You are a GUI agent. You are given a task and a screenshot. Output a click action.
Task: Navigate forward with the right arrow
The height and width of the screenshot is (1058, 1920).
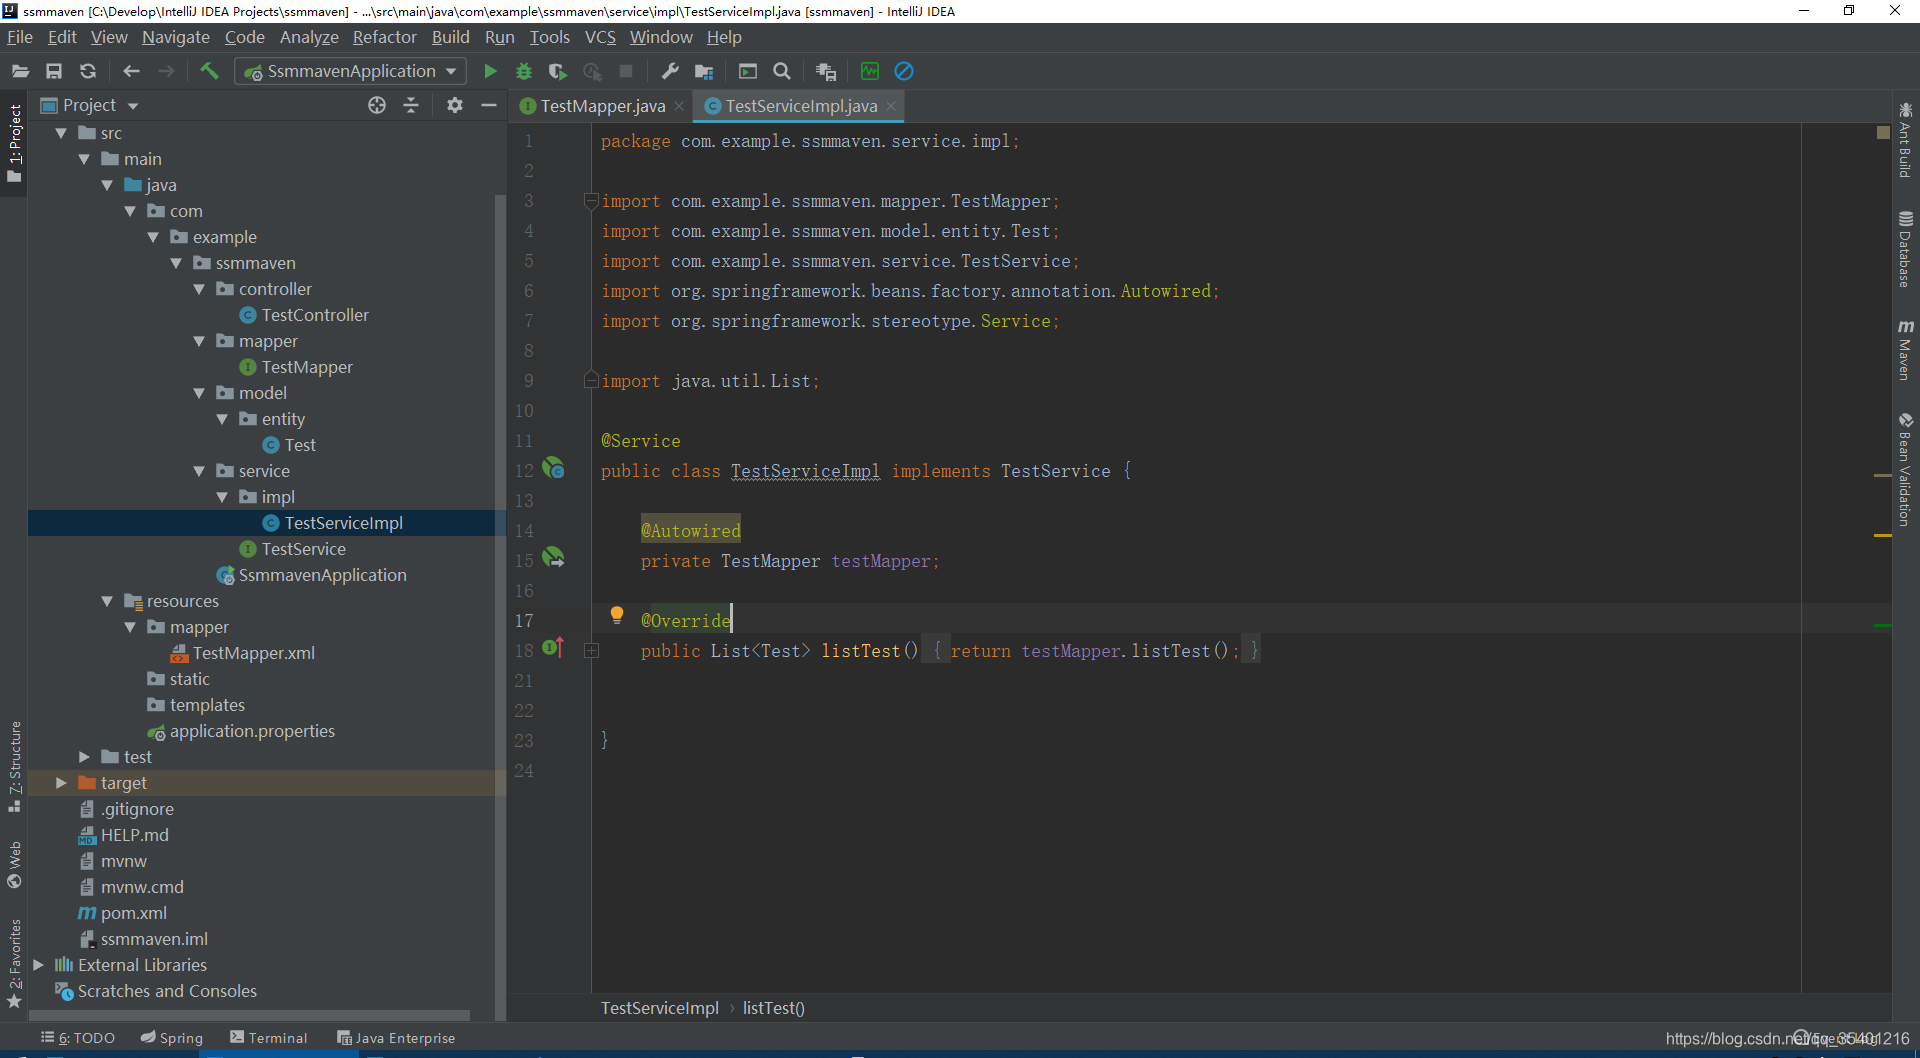click(166, 71)
